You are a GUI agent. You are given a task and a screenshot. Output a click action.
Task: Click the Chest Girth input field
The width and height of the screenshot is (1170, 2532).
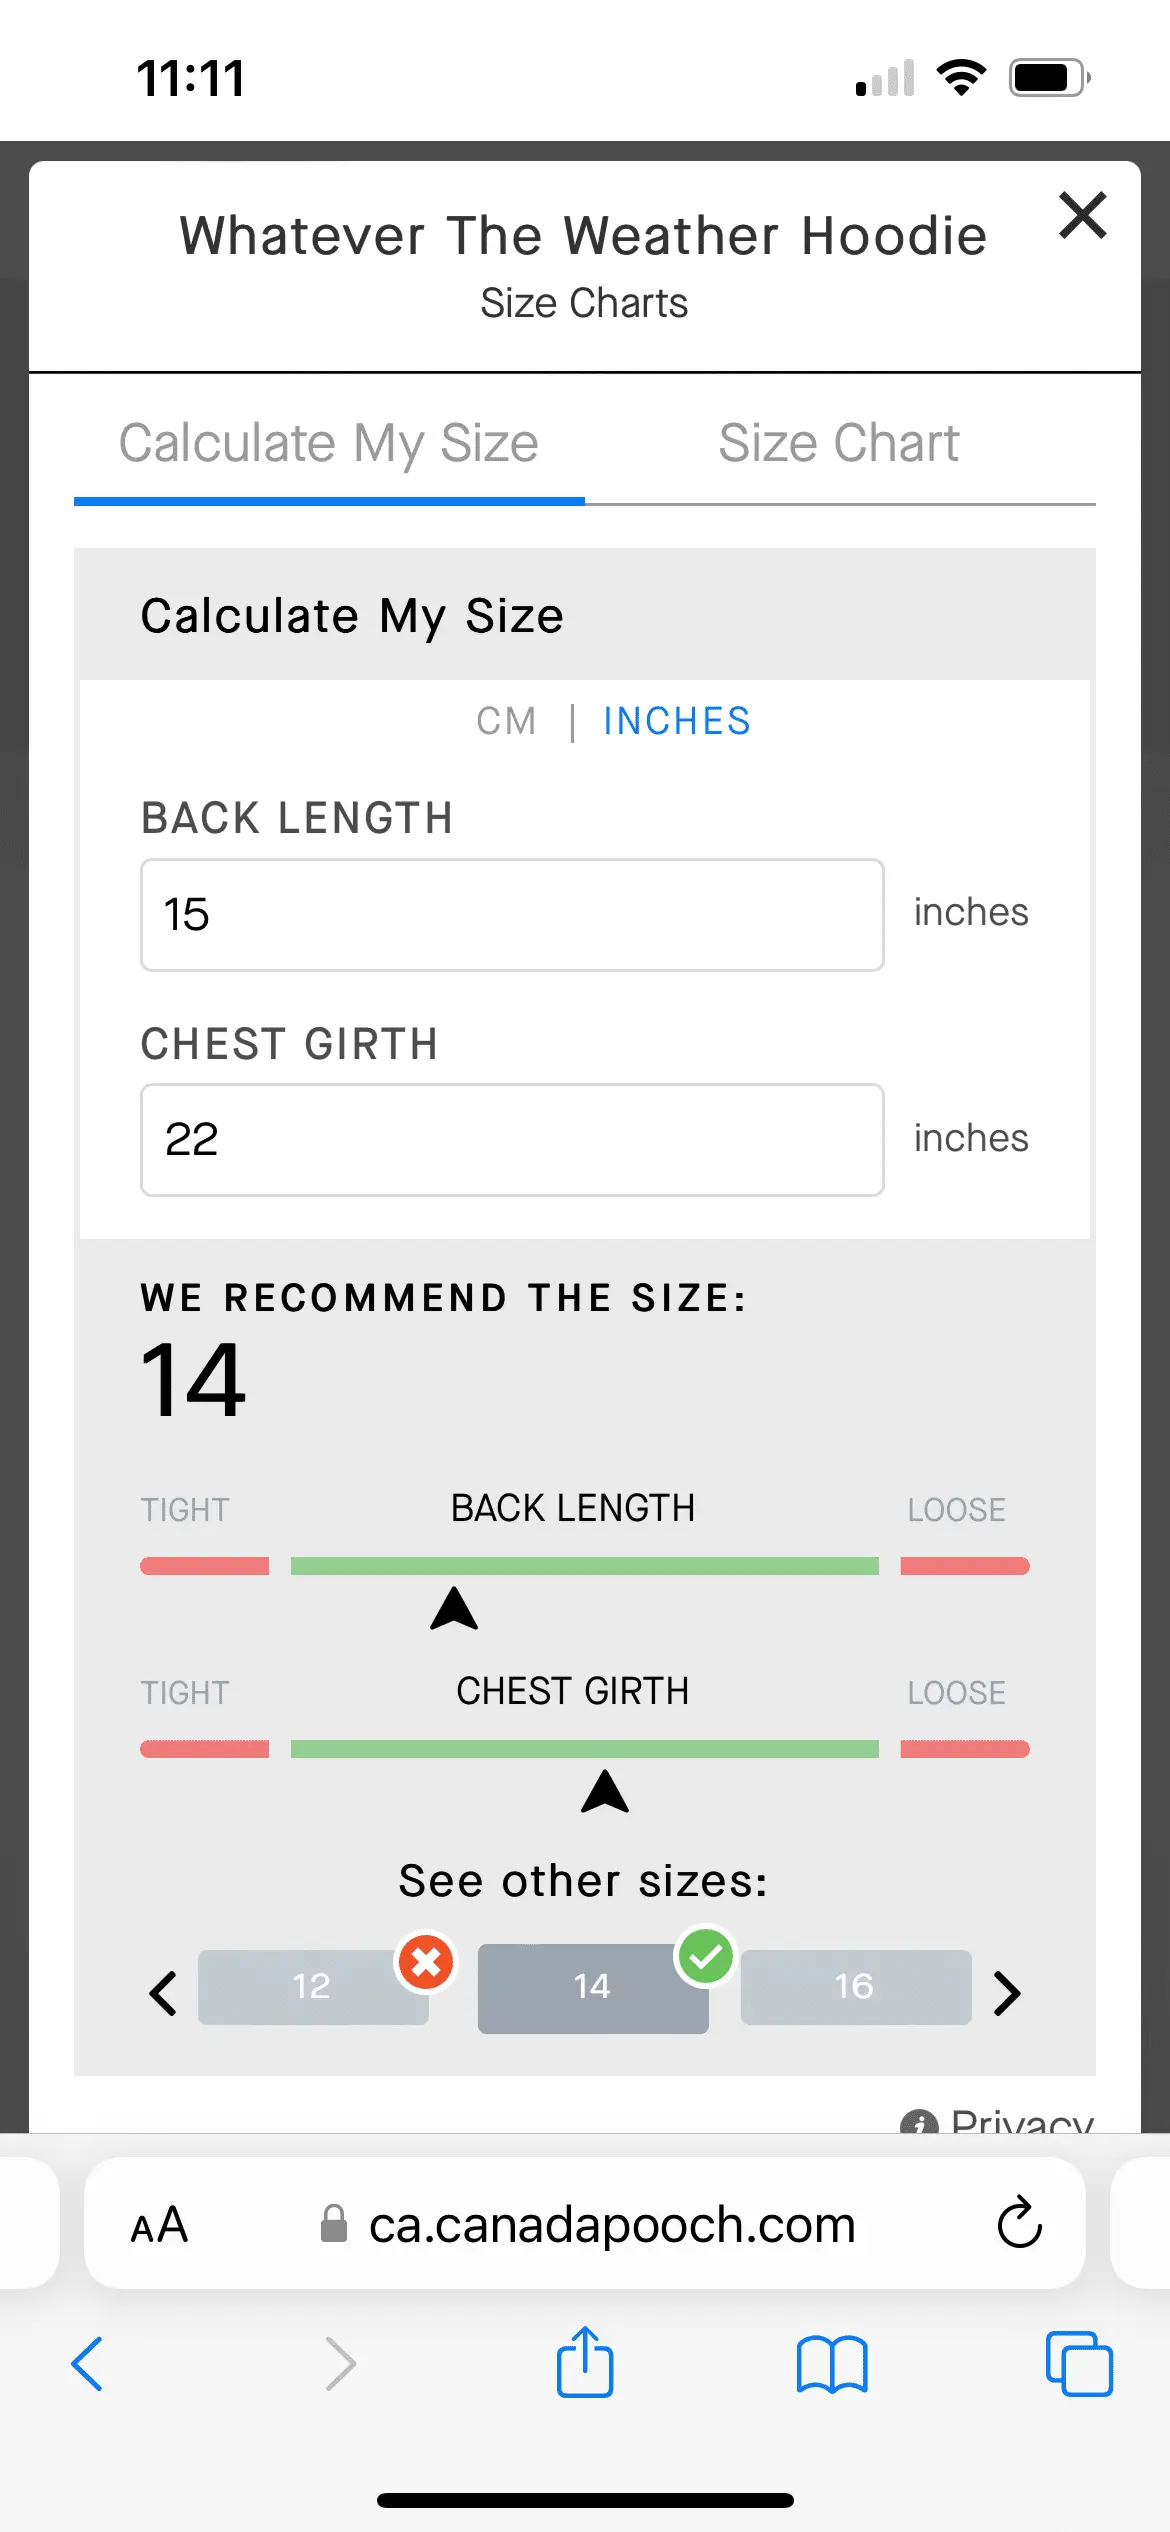click(512, 1139)
